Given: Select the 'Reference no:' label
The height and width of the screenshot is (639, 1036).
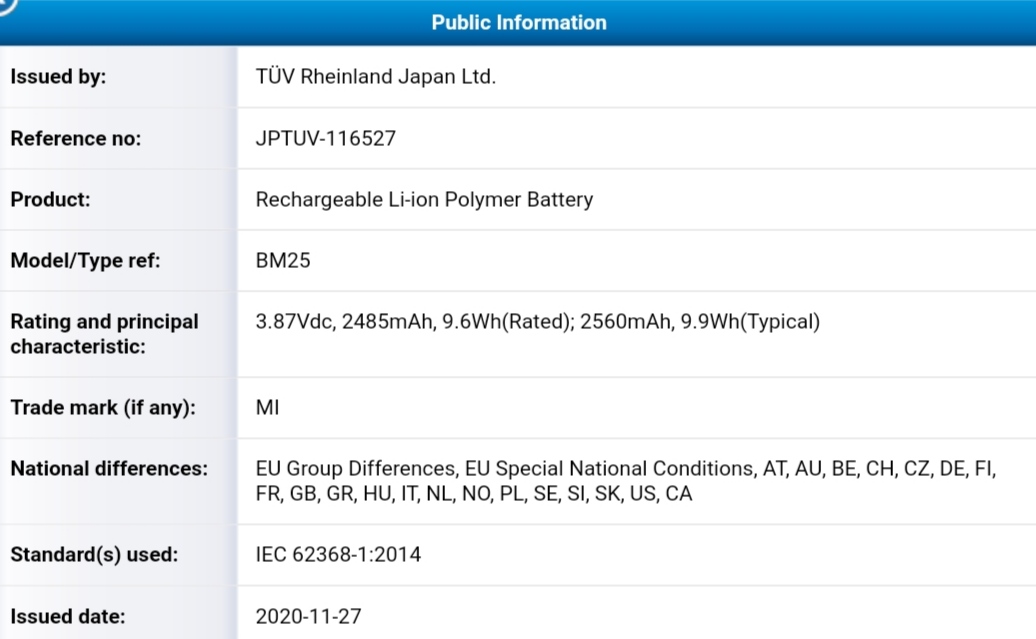Looking at the screenshot, I should click(76, 139).
